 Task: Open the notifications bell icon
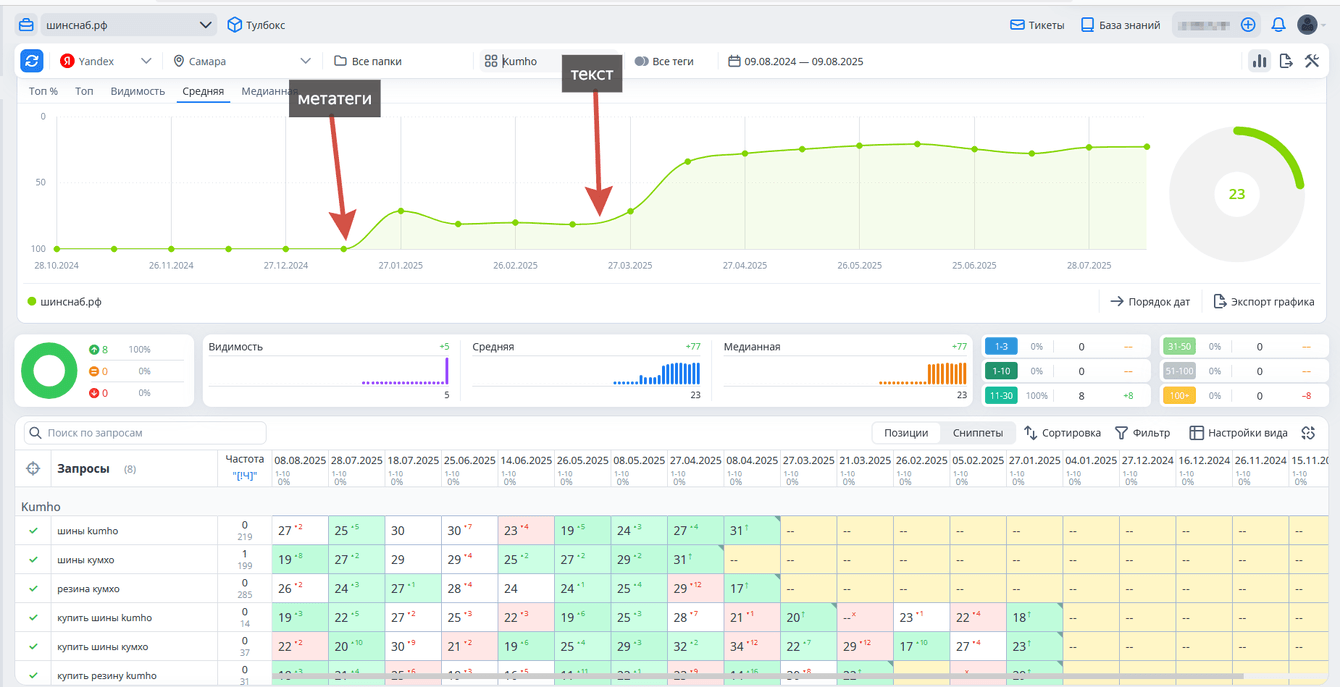click(1278, 25)
